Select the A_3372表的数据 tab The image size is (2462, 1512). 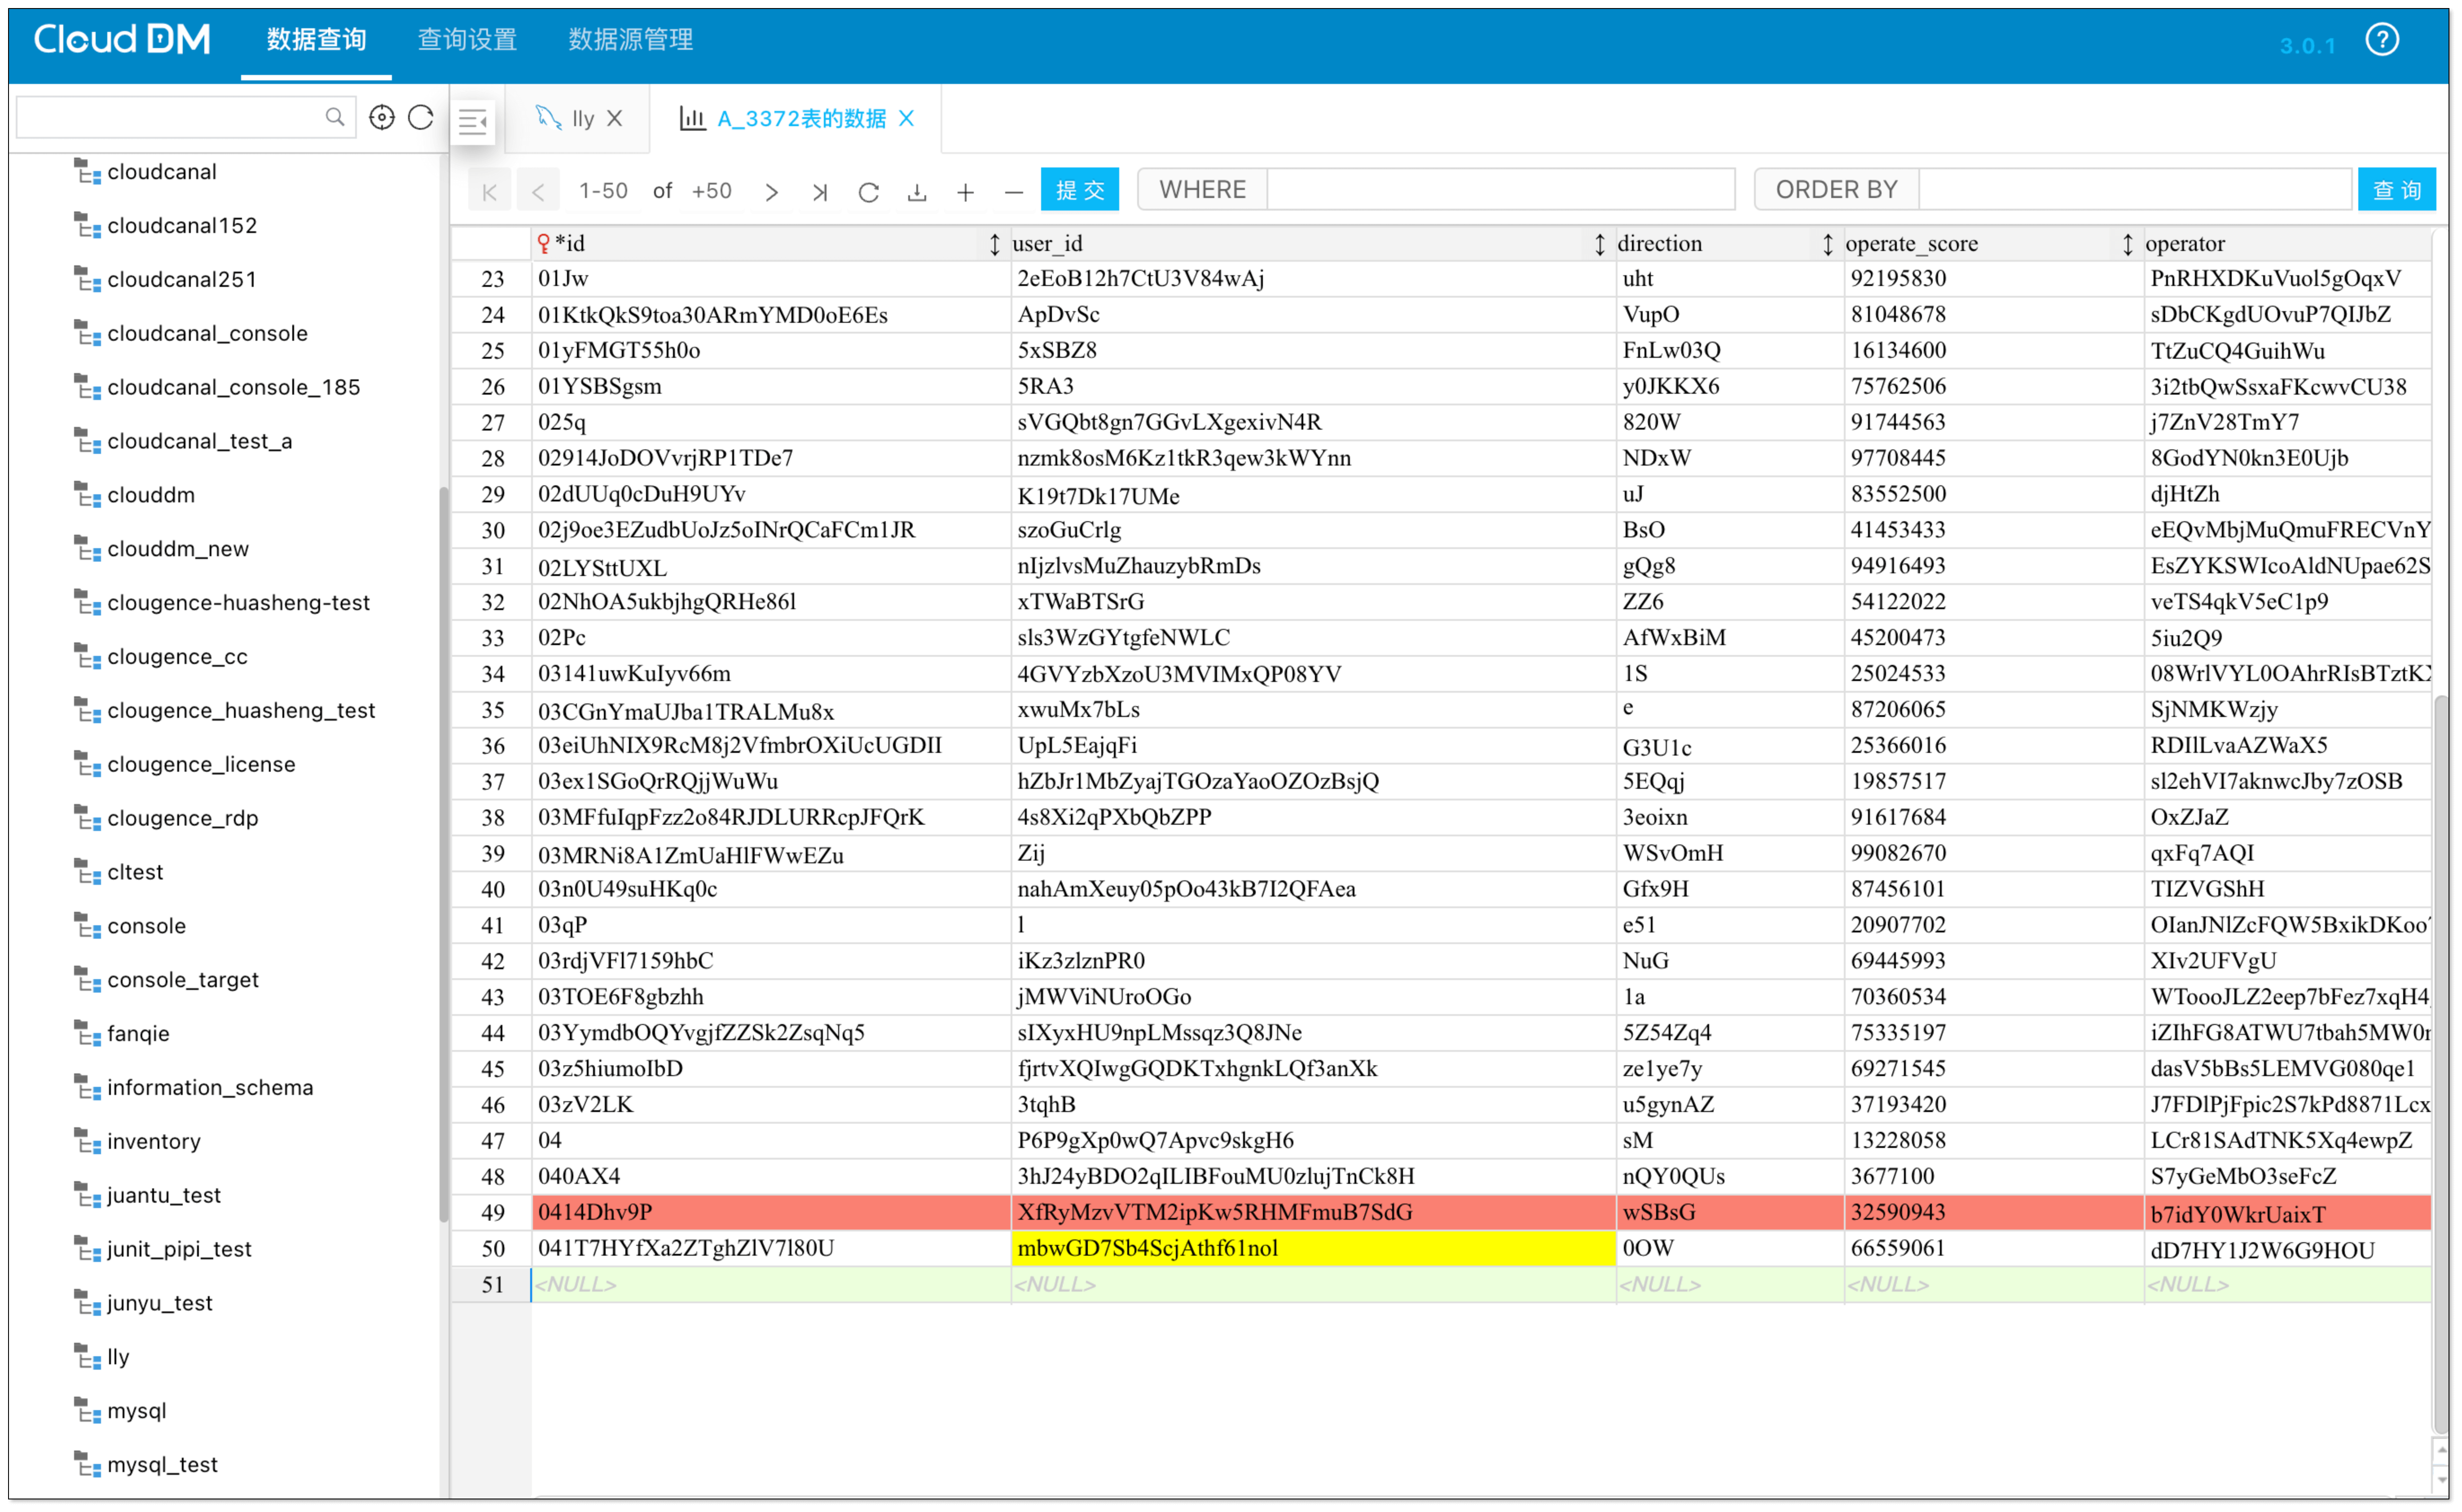click(x=800, y=118)
